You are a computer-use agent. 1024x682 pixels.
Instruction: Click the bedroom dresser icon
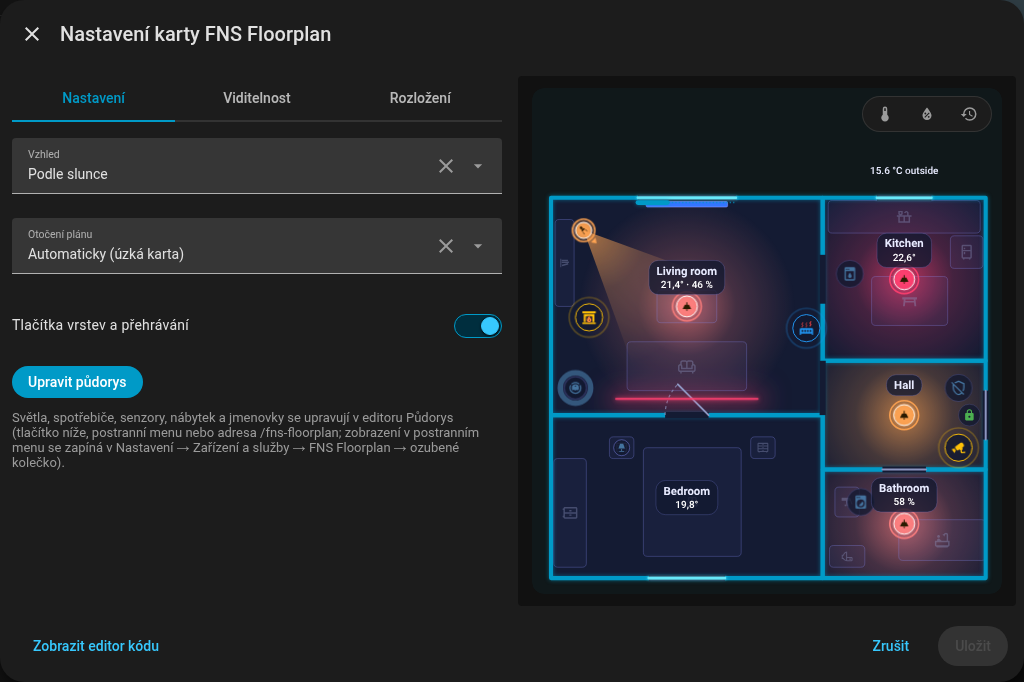pyautogui.click(x=570, y=513)
